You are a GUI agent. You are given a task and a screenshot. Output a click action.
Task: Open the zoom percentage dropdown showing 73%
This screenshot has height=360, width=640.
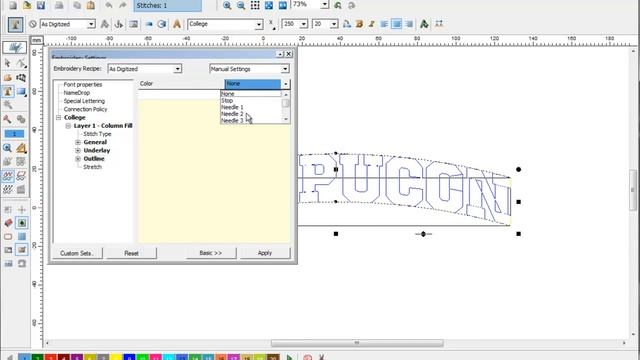(324, 4)
